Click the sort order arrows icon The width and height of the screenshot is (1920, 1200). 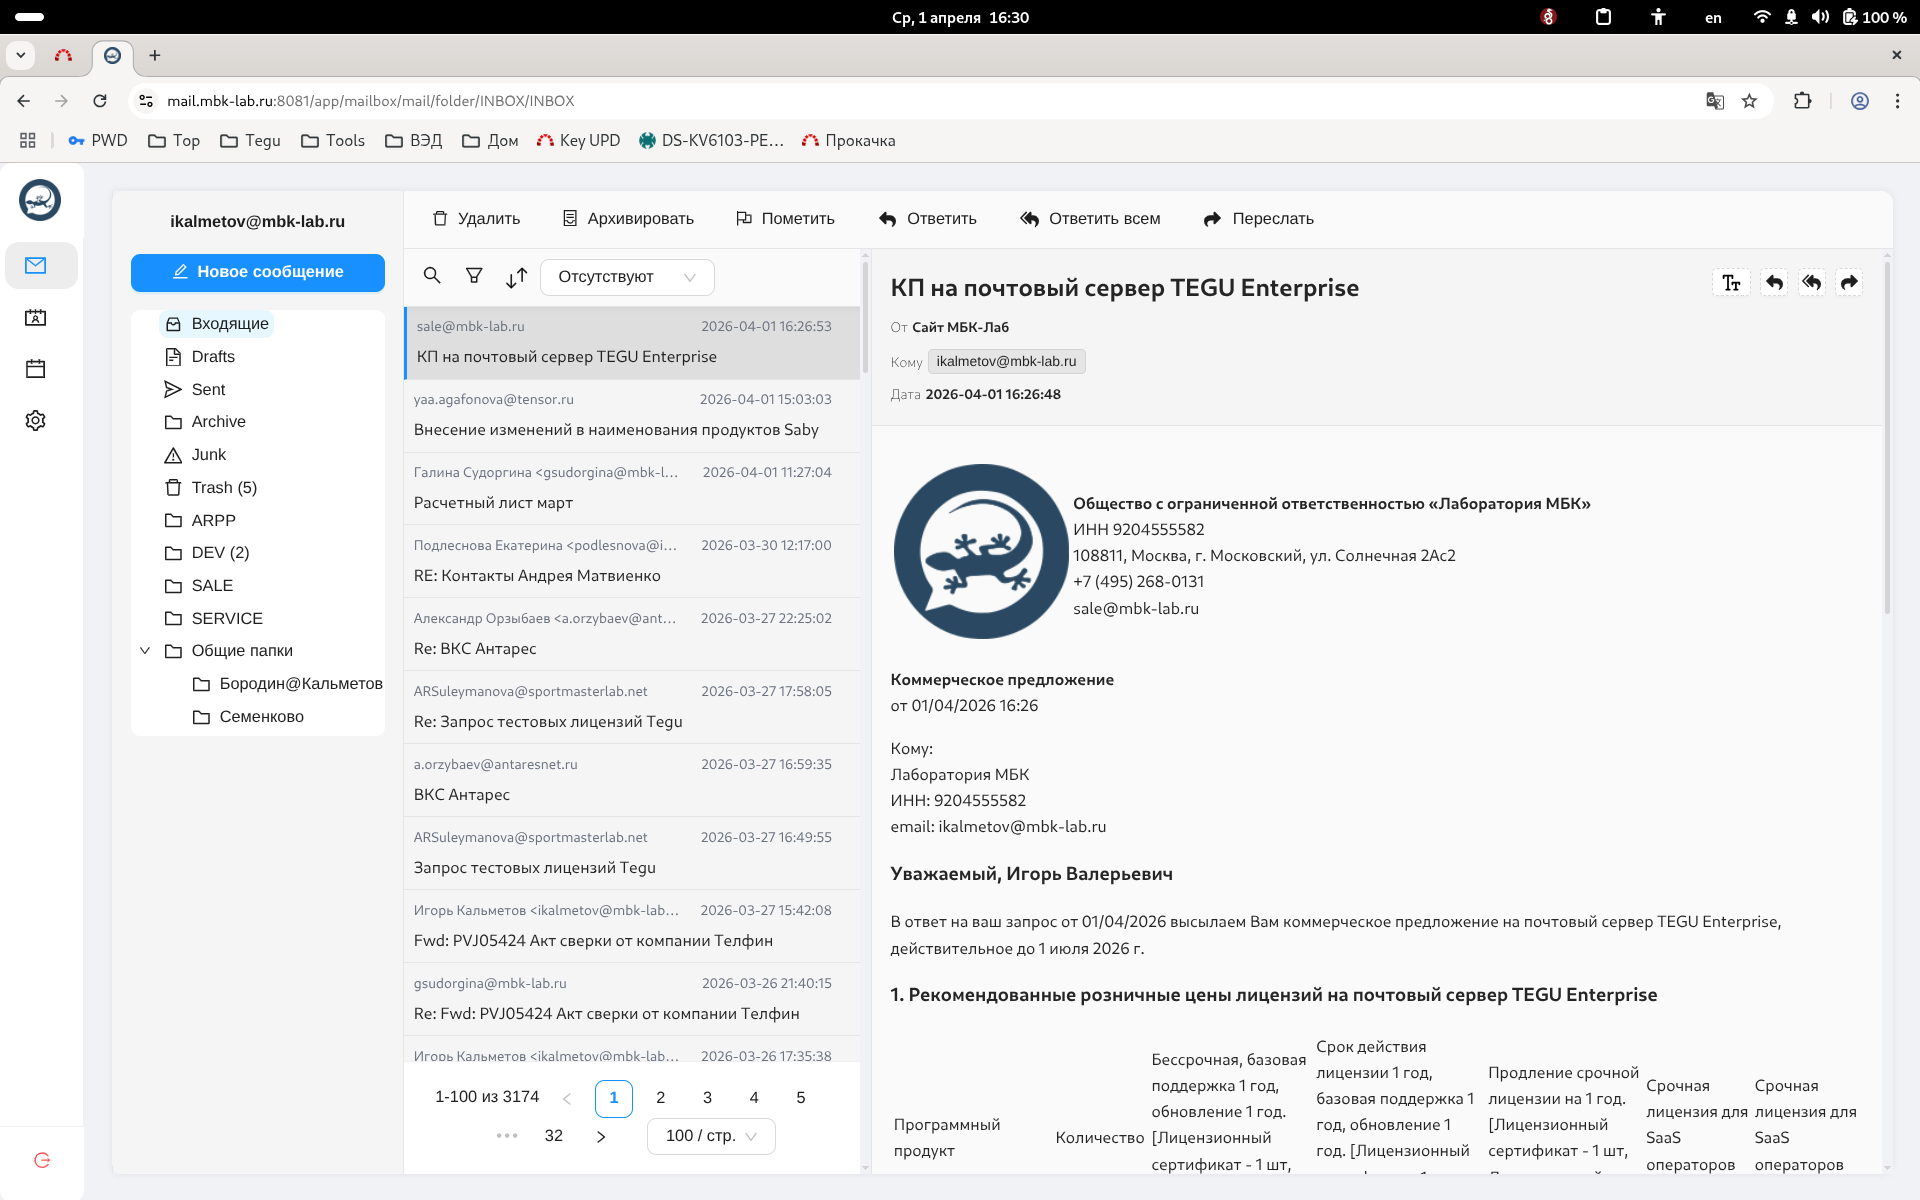[516, 277]
